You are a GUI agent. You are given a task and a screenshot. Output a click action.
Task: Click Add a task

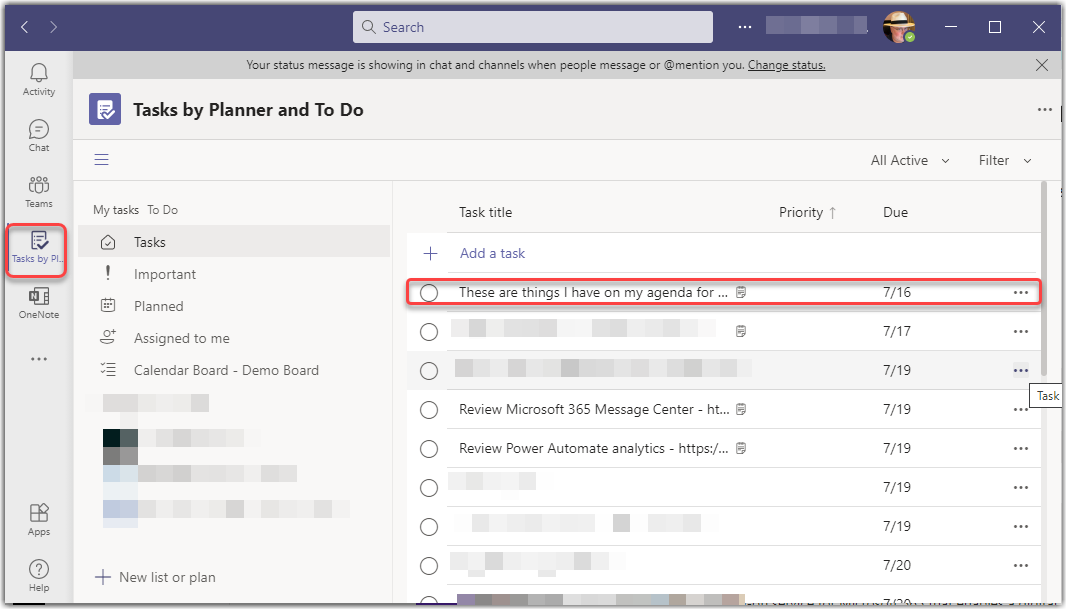point(492,253)
